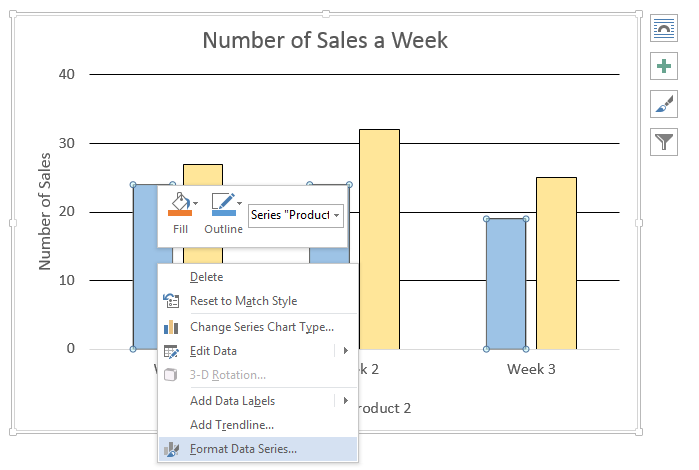Expand the Outline color dropdown arrow

(x=239, y=203)
